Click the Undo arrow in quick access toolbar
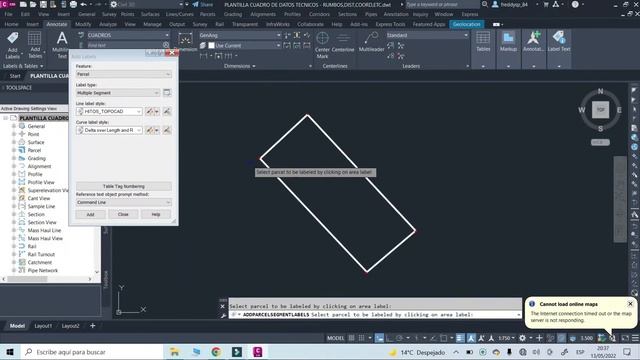This screenshot has height=360, width=640. pos(84,4)
